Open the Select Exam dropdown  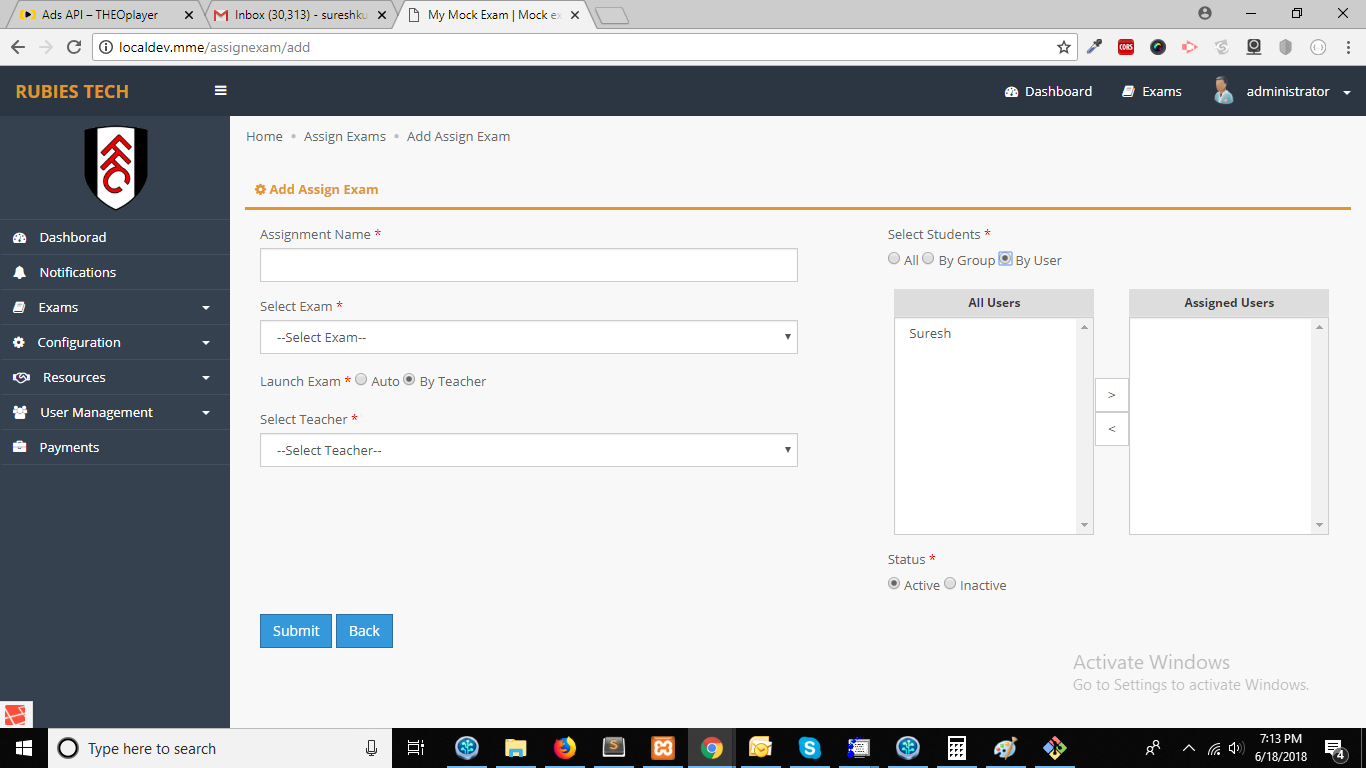click(x=529, y=337)
